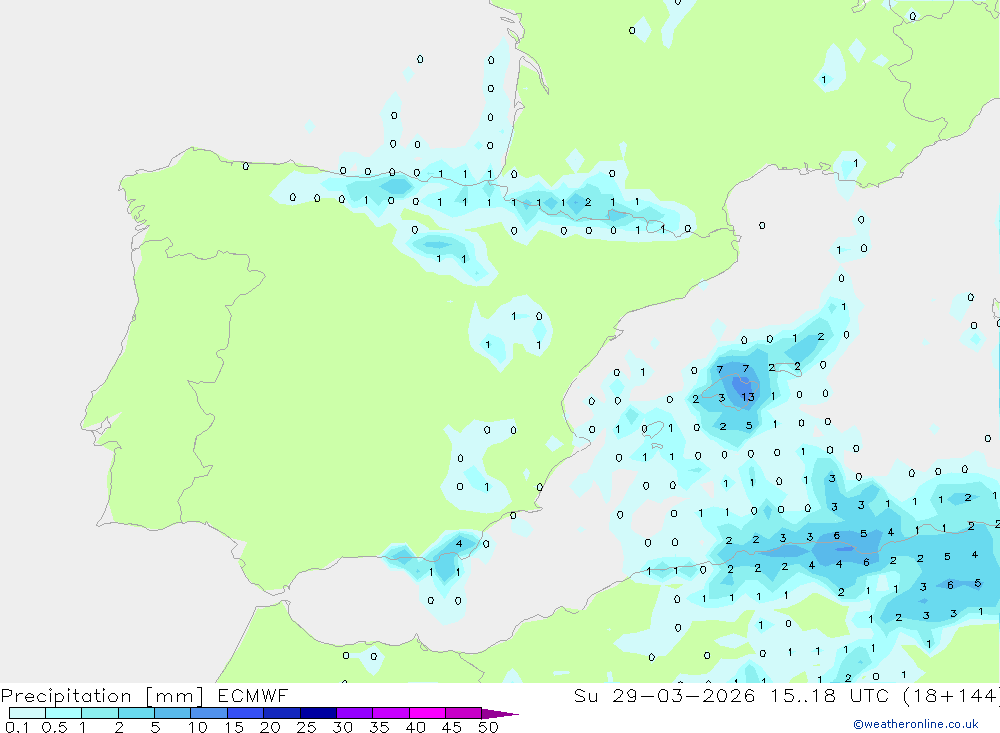This screenshot has height=733, width=1000.
Task: Click the 20–25 mm legend swatch
Action: coord(281,713)
